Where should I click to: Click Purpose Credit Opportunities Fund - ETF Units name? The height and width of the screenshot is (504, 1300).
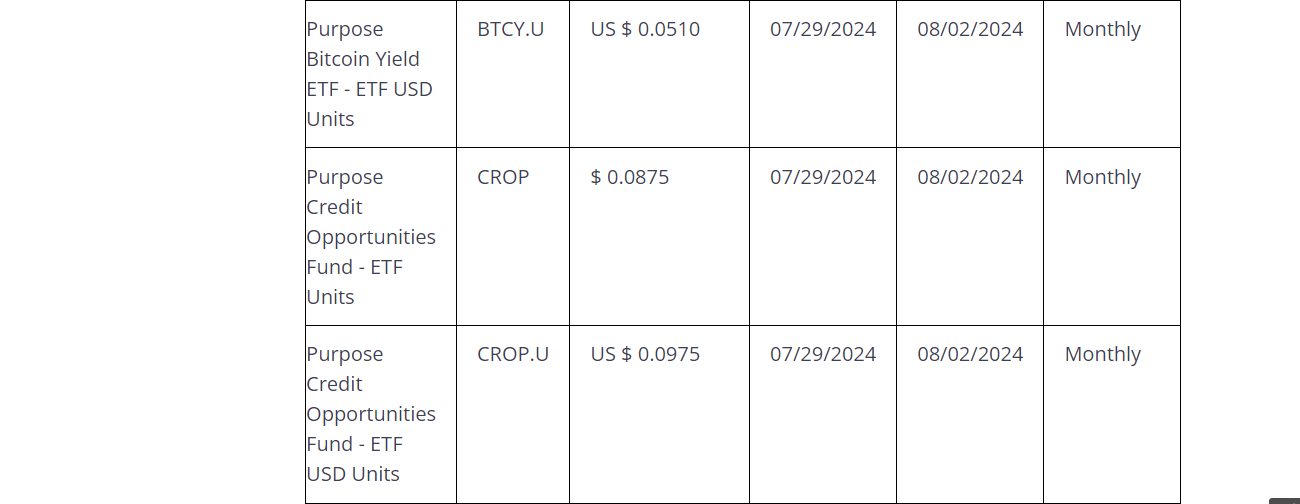370,237
